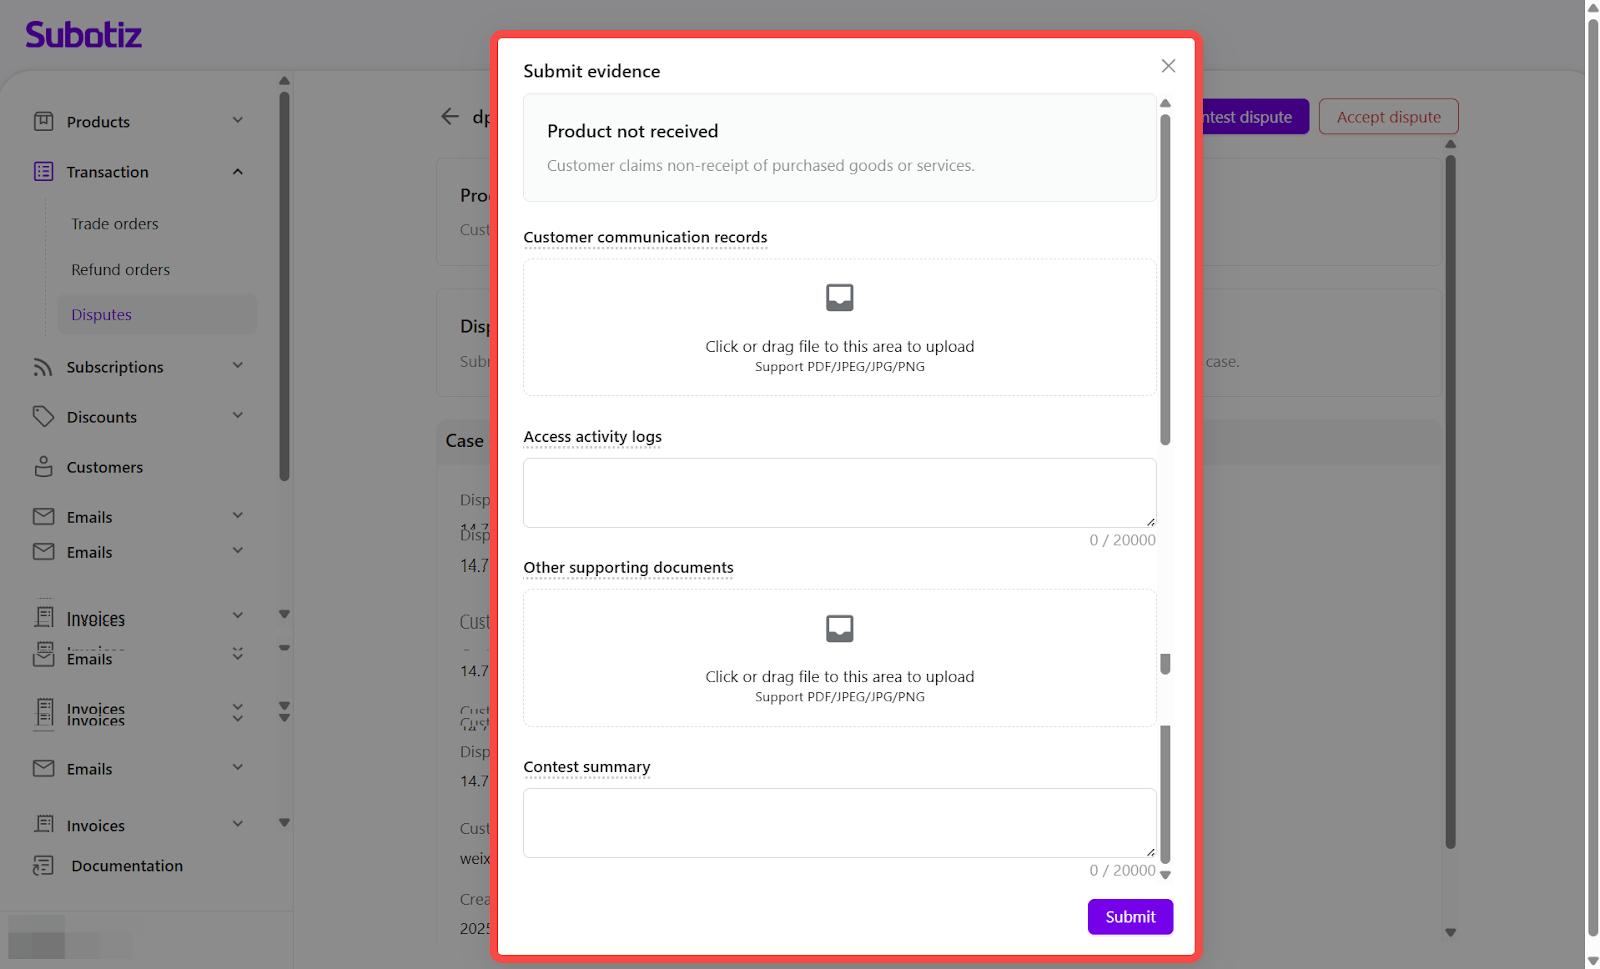Focus the Access activity logs text area
Viewport: 1600px width, 969px height.
click(x=839, y=493)
